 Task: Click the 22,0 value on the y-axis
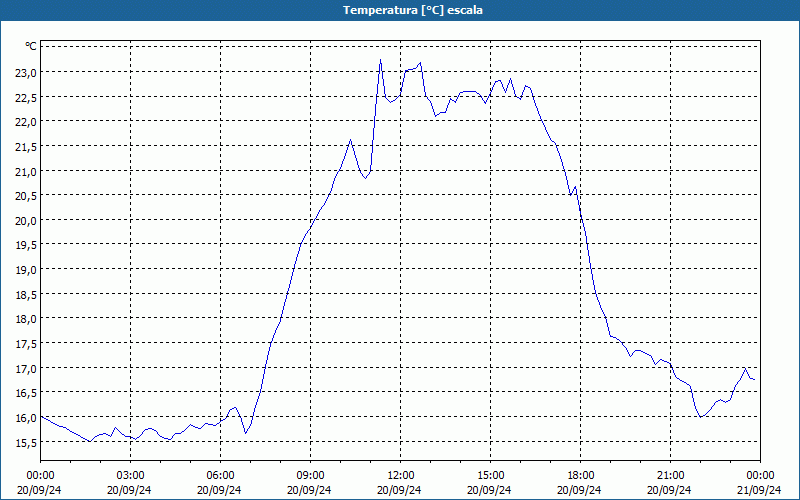pyautogui.click(x=26, y=122)
